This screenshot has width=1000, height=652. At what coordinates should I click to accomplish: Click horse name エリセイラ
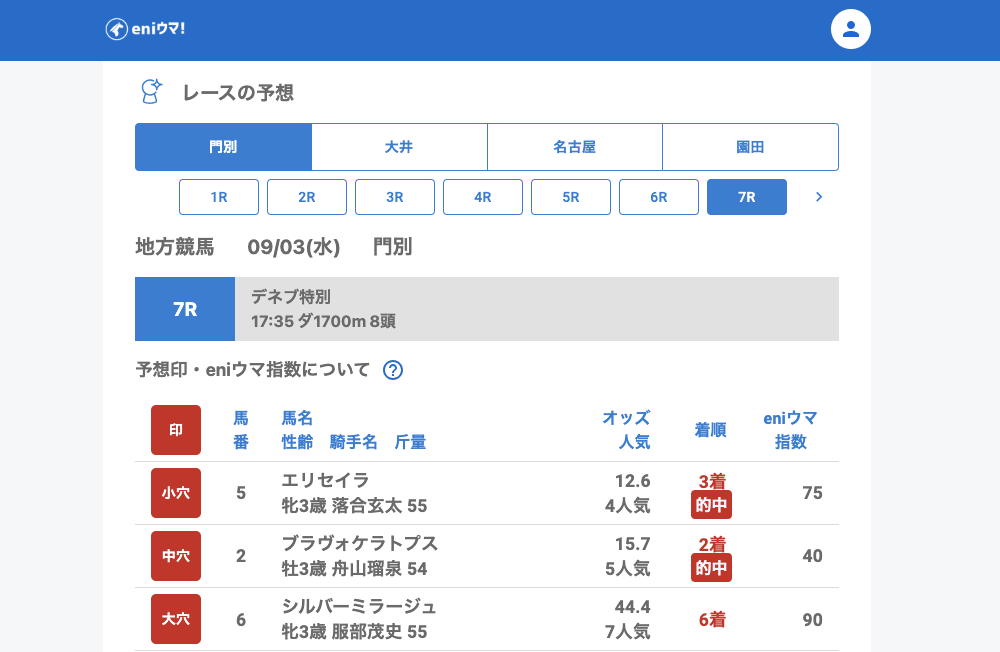326,480
